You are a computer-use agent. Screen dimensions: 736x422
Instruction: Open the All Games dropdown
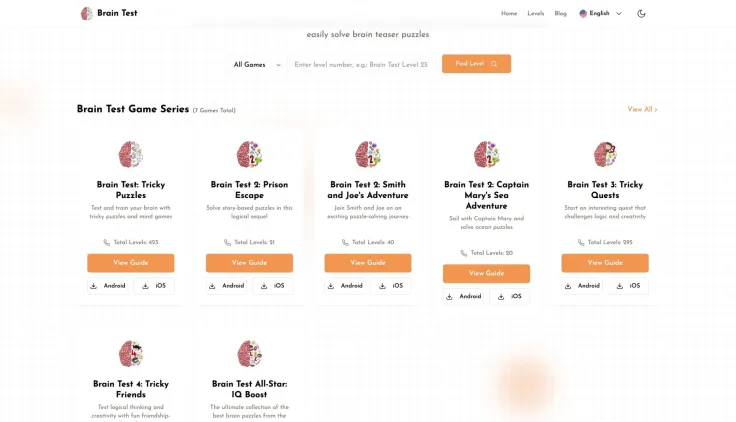click(x=257, y=65)
